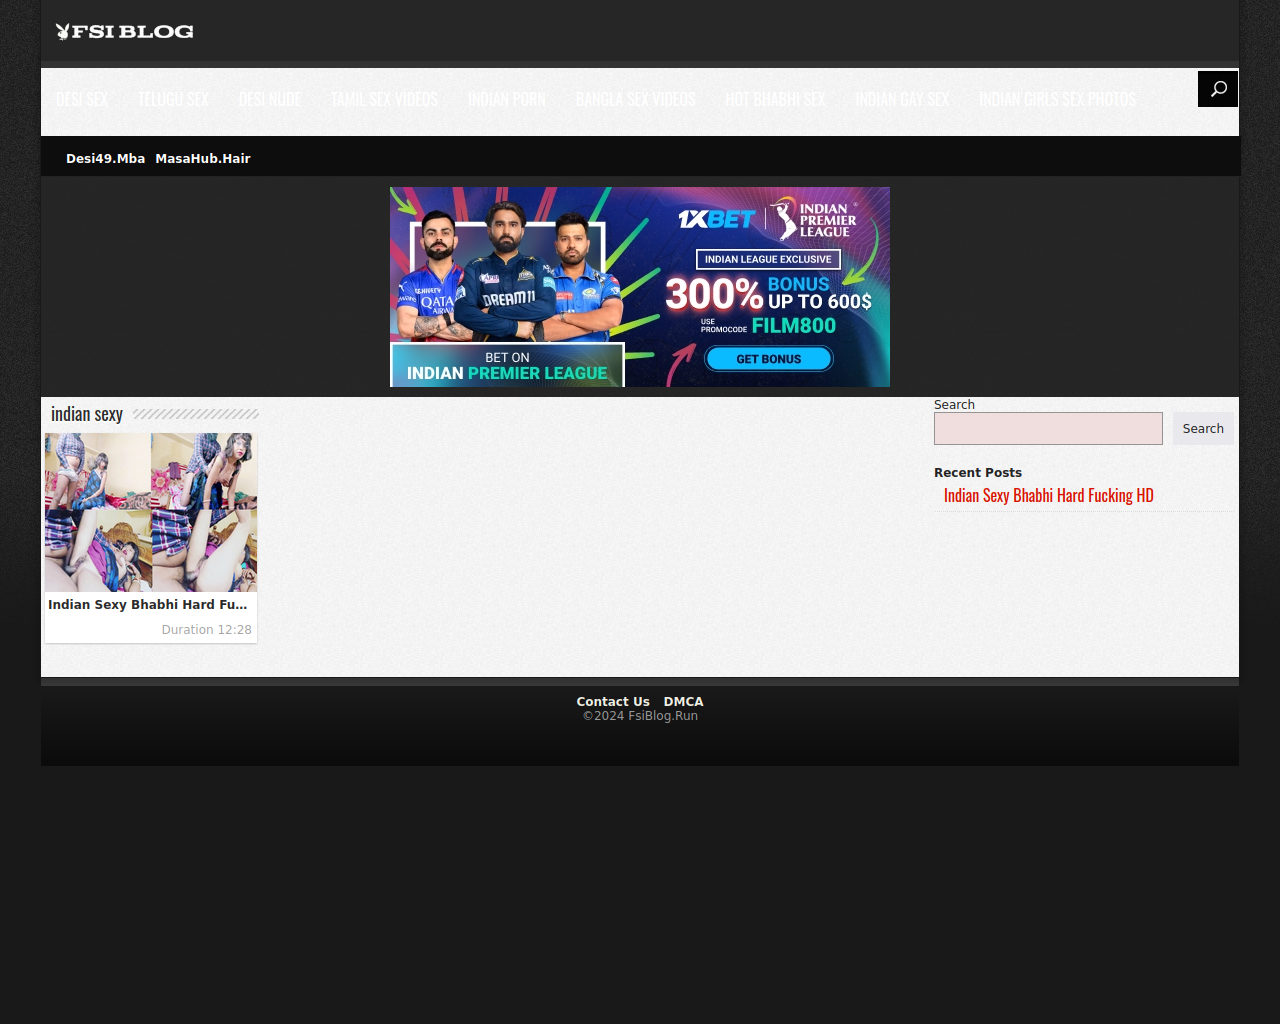Open the Desi Sex menu item

click(x=82, y=99)
